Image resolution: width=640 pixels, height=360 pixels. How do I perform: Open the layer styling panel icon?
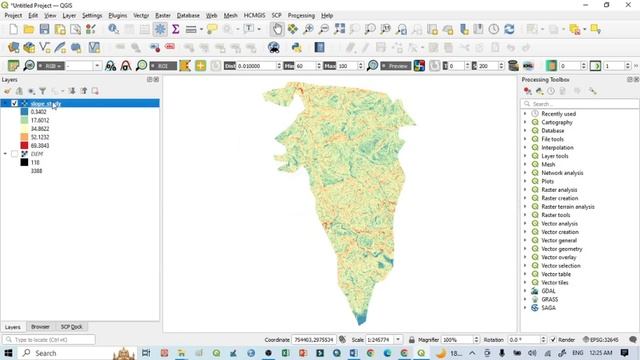pyautogui.click(x=7, y=91)
